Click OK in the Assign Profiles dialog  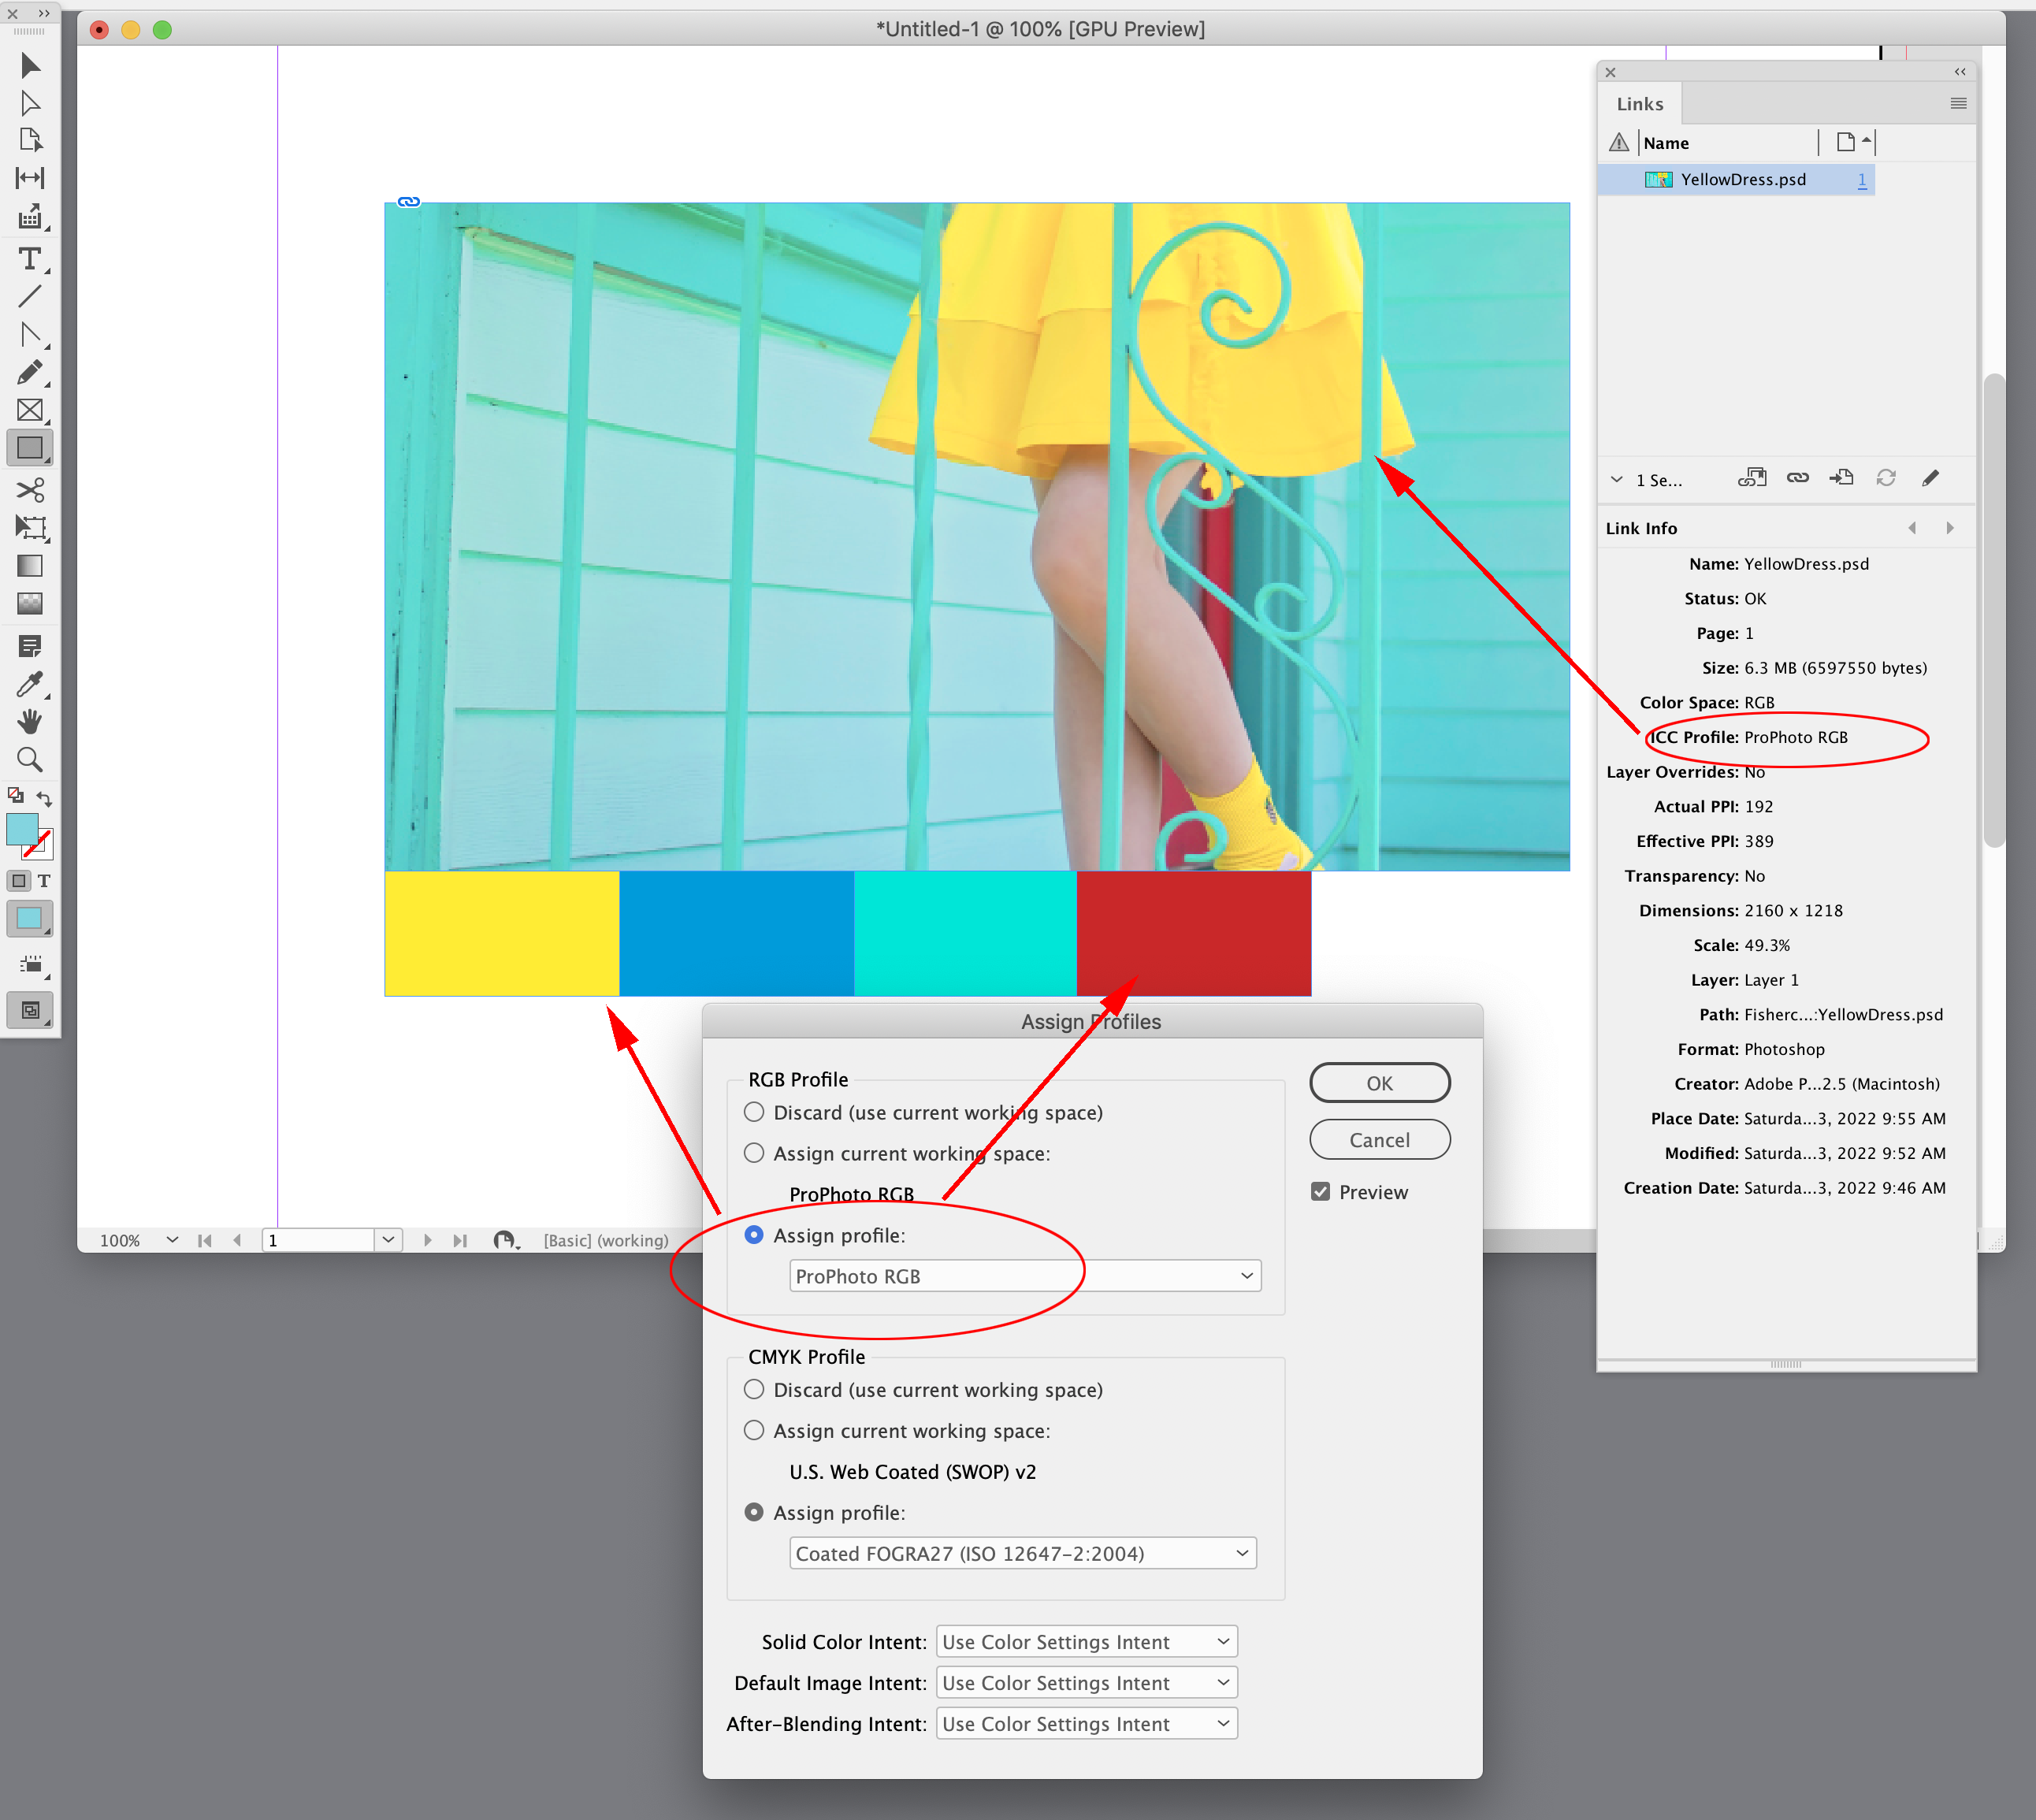1379,1082
